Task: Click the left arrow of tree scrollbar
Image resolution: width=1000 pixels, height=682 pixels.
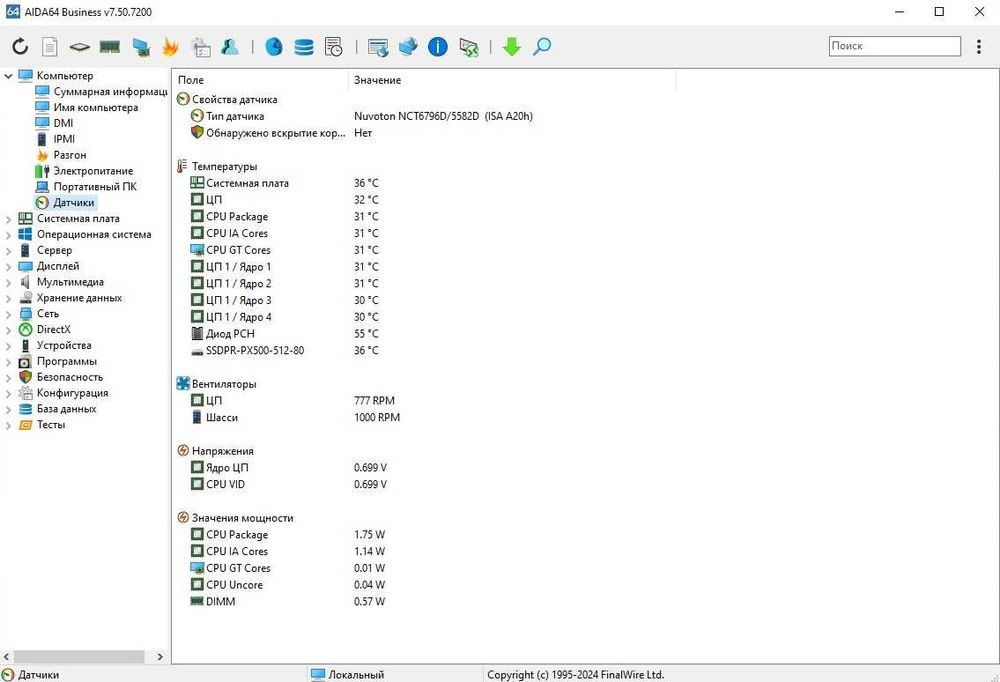Action: tap(6, 656)
